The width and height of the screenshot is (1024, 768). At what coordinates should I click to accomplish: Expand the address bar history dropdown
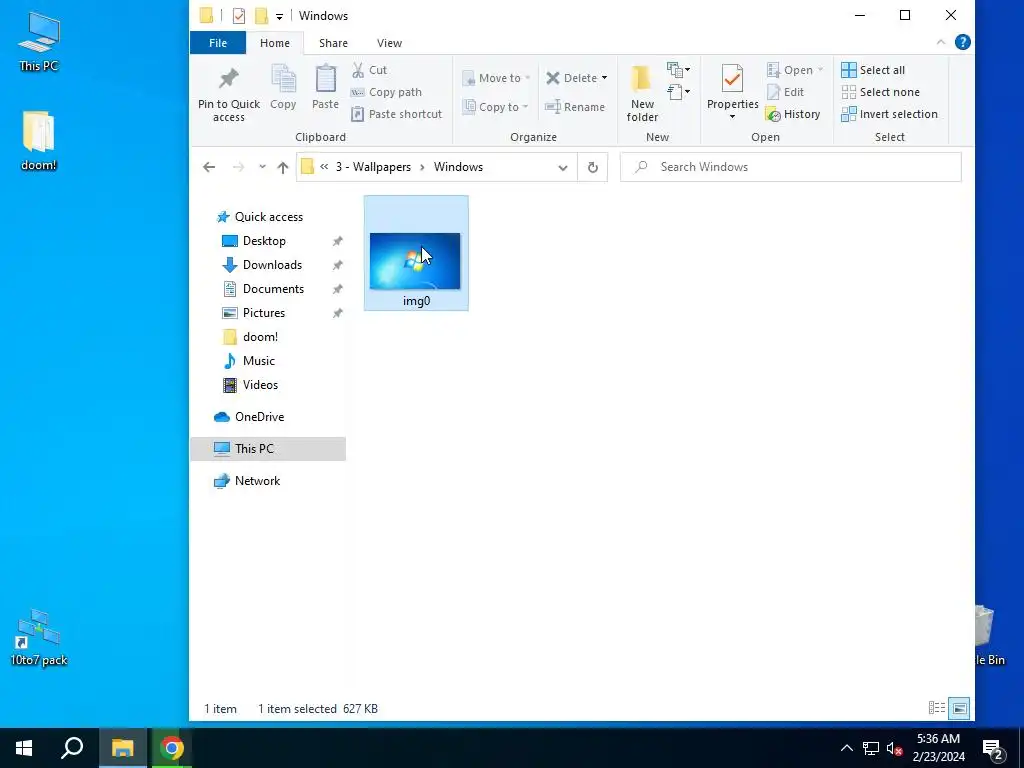pyautogui.click(x=563, y=167)
